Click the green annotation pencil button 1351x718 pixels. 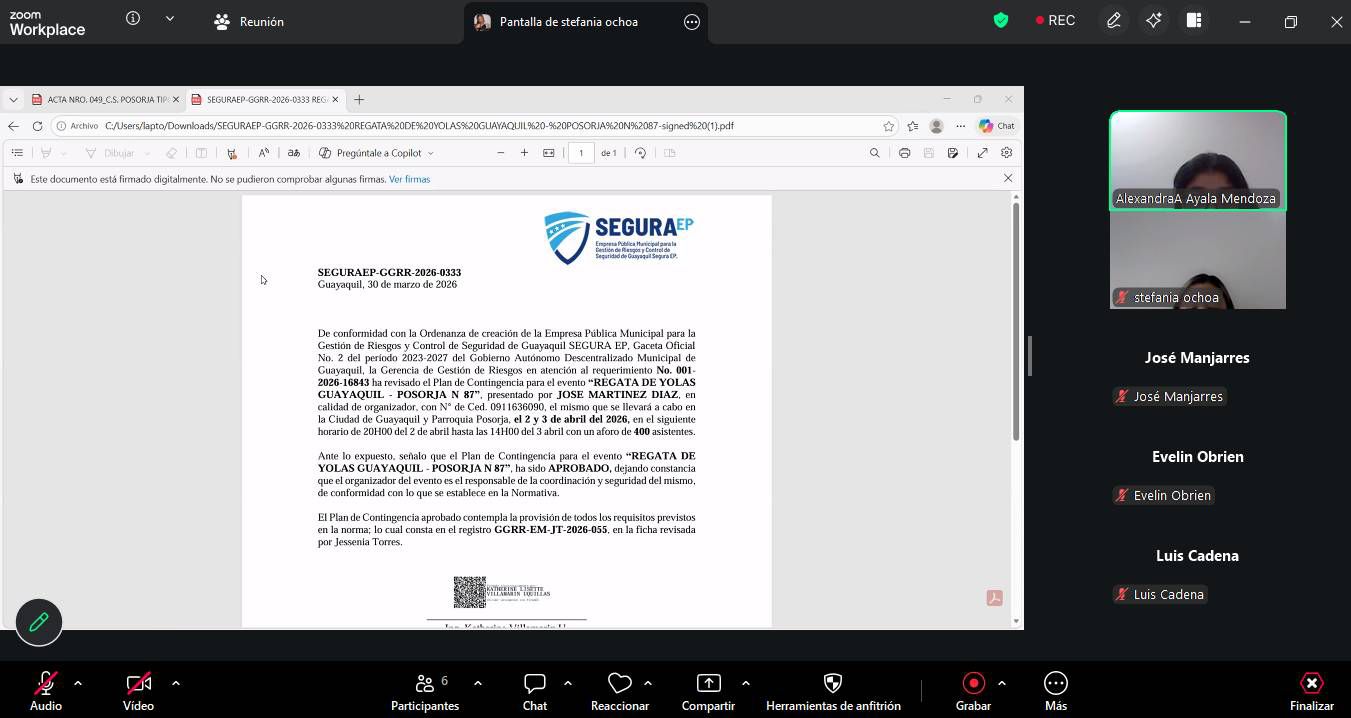click(x=39, y=622)
